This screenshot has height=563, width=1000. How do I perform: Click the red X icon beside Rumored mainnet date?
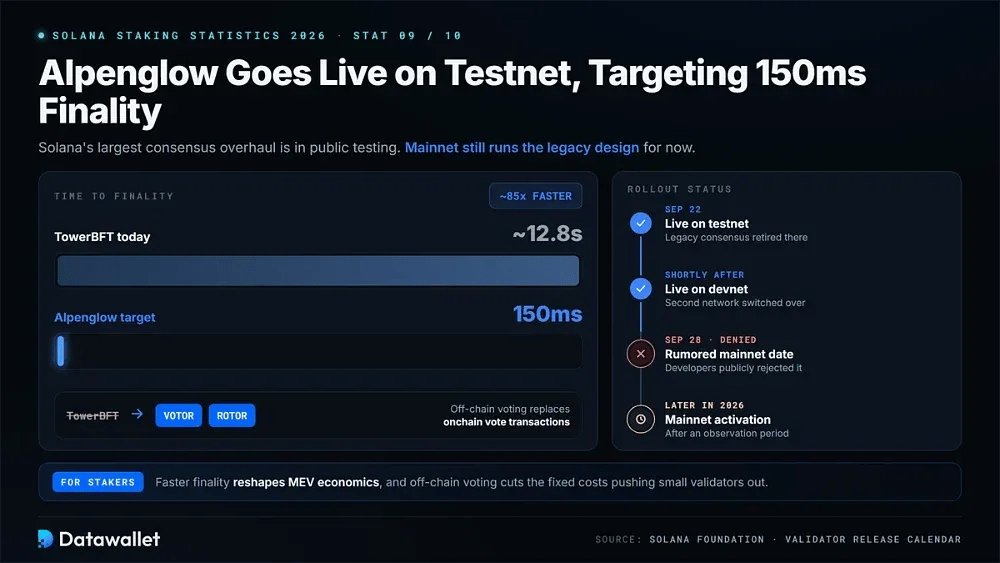pos(641,354)
